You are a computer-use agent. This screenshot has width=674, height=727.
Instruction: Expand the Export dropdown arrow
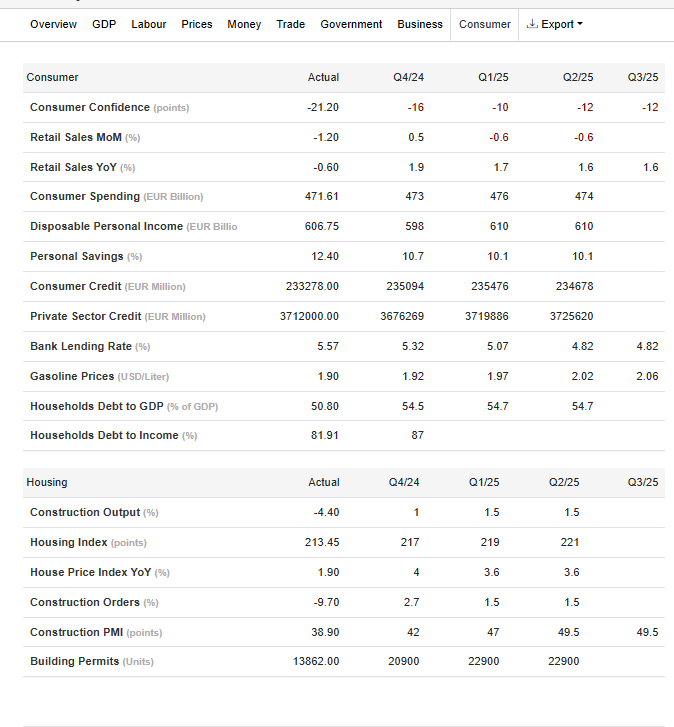pyautogui.click(x=580, y=24)
